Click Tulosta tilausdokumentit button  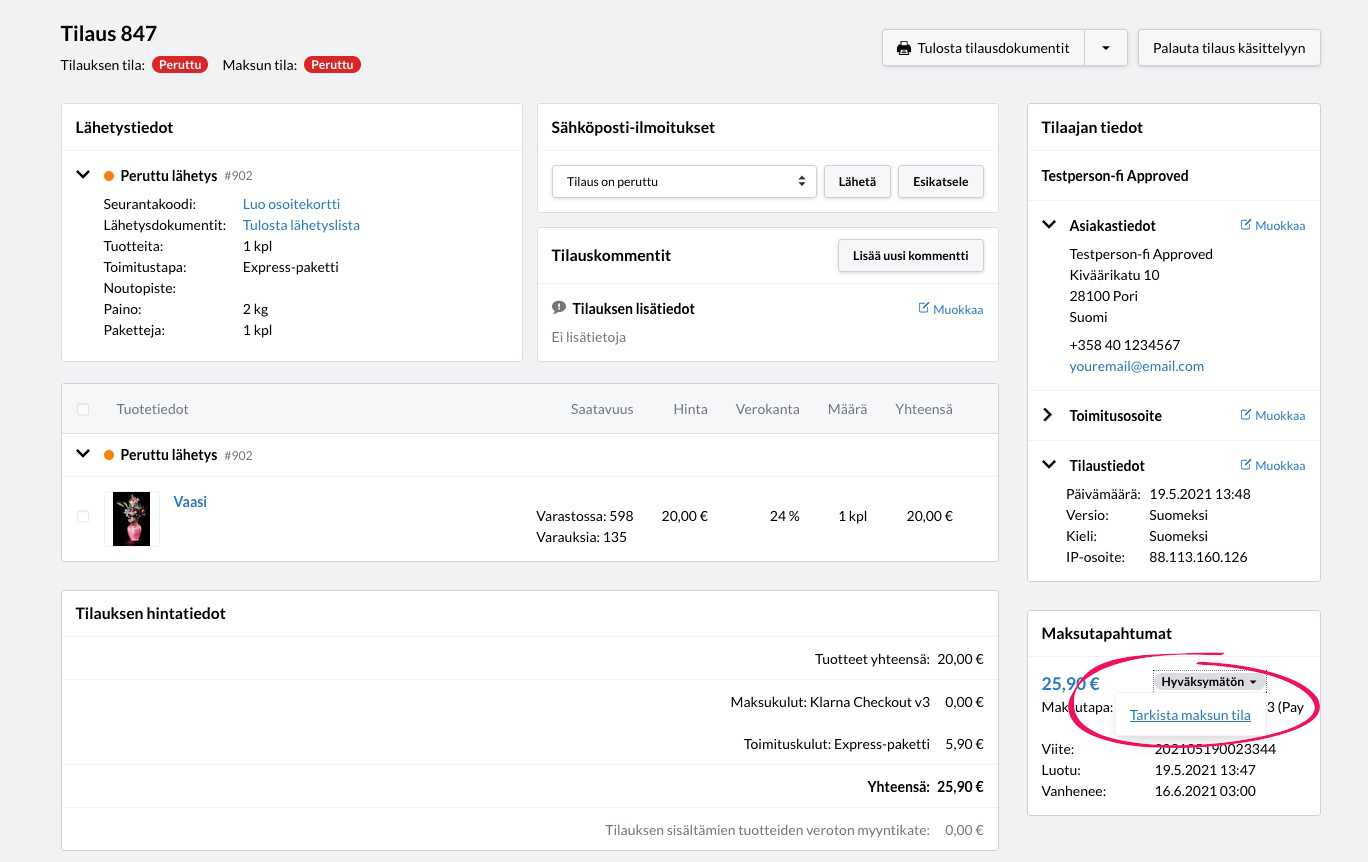pyautogui.click(x=984, y=48)
